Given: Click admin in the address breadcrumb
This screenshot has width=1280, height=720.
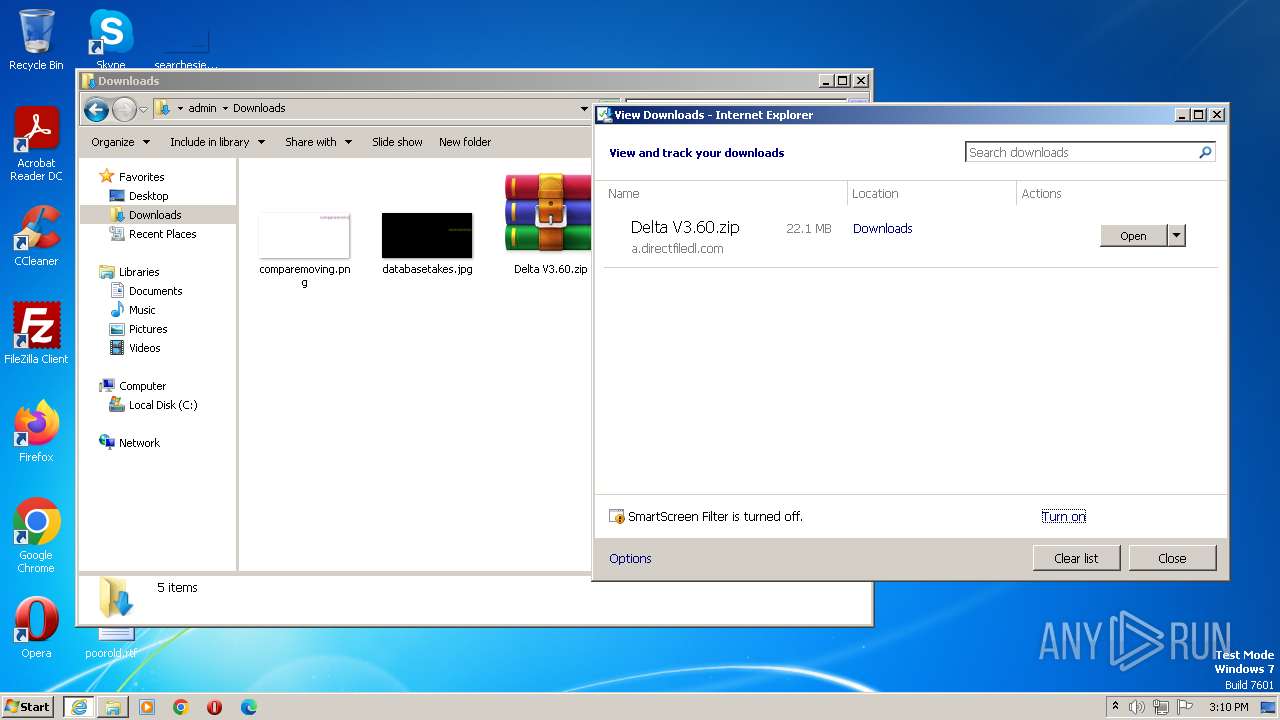Looking at the screenshot, I should point(202,108).
